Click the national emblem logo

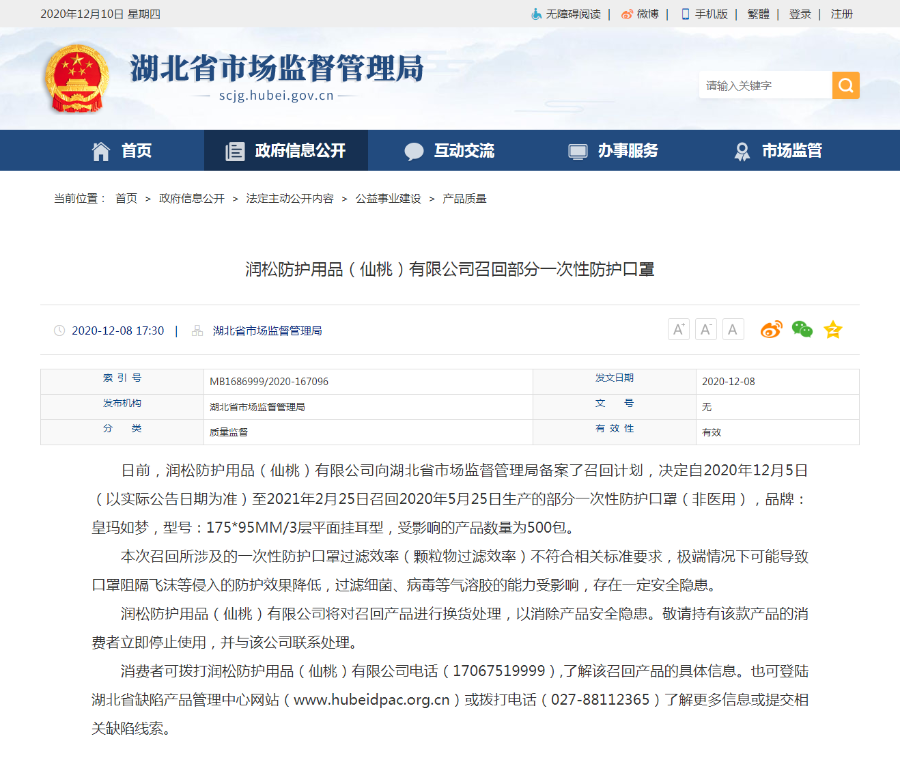pyautogui.click(x=74, y=79)
